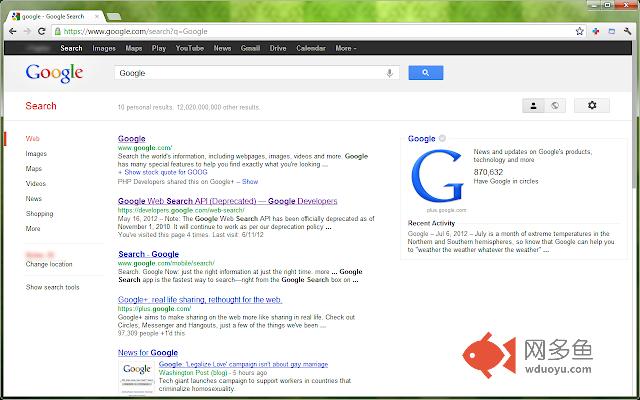
Task: Click the colorful extension icon in toolbar
Action: click(x=596, y=31)
